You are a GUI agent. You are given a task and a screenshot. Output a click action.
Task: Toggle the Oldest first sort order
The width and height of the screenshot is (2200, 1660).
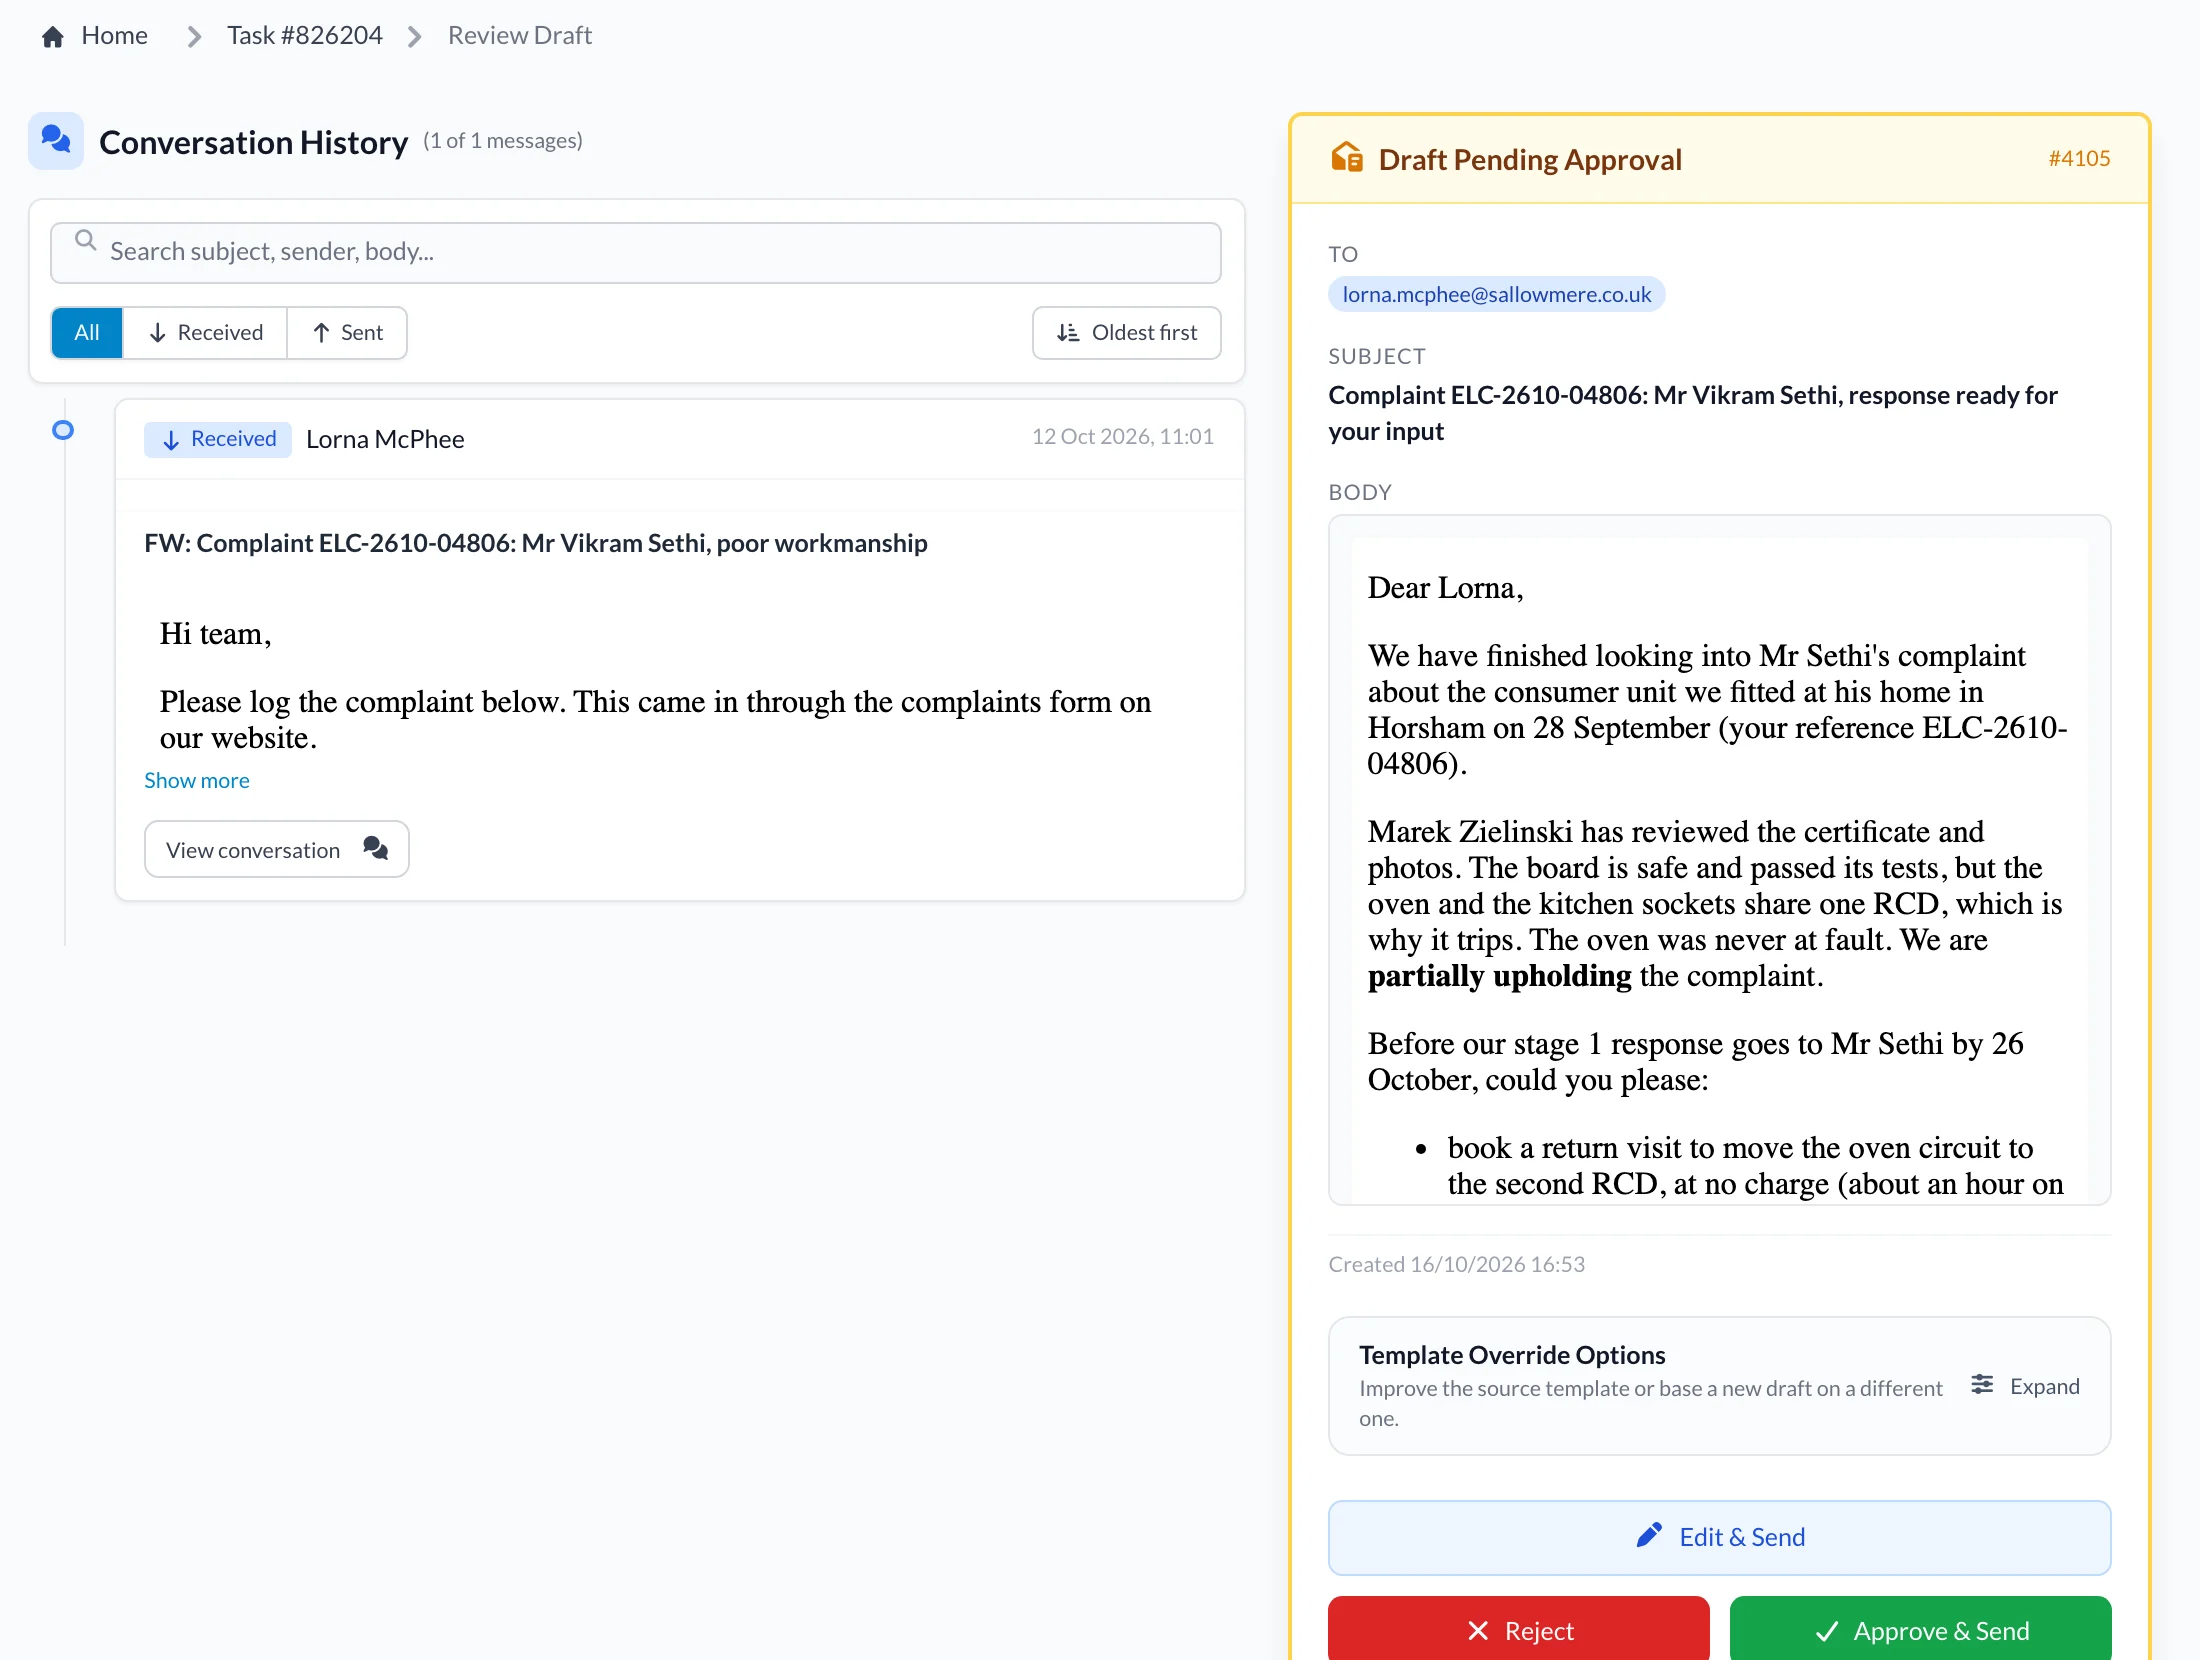tap(1126, 332)
